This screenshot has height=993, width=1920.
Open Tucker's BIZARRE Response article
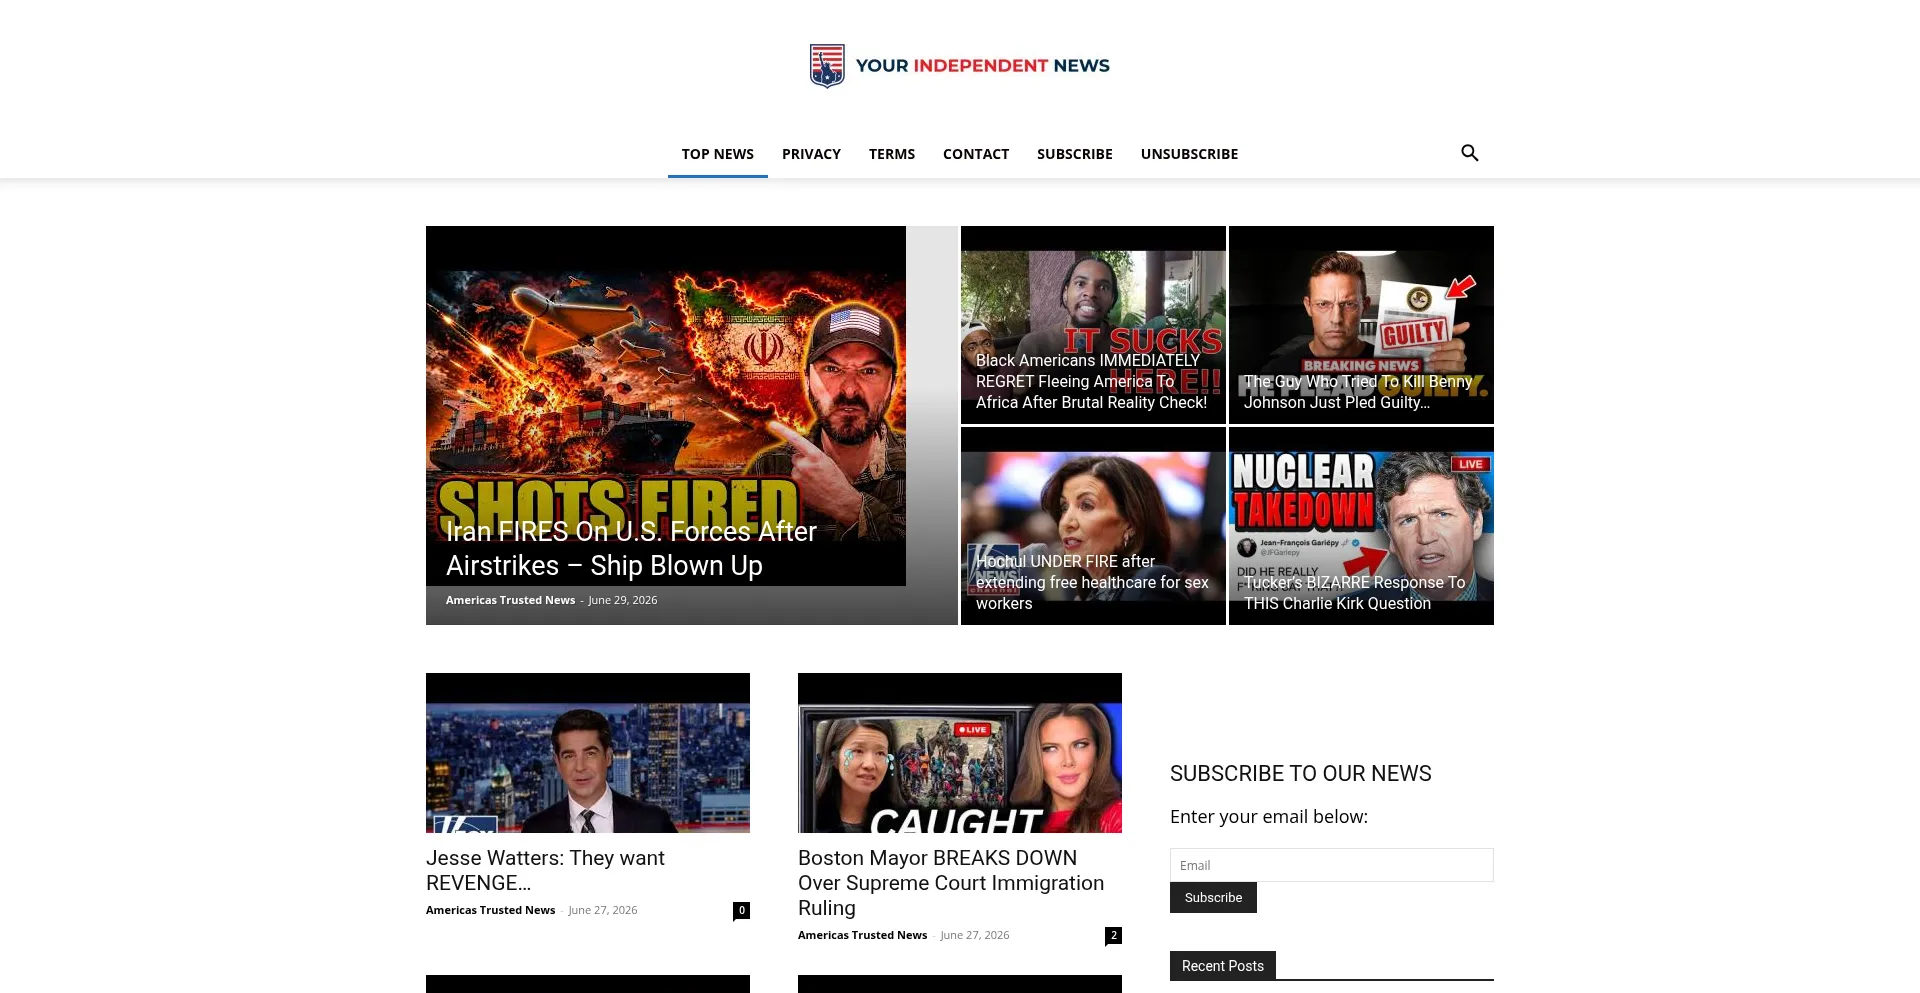[1354, 593]
